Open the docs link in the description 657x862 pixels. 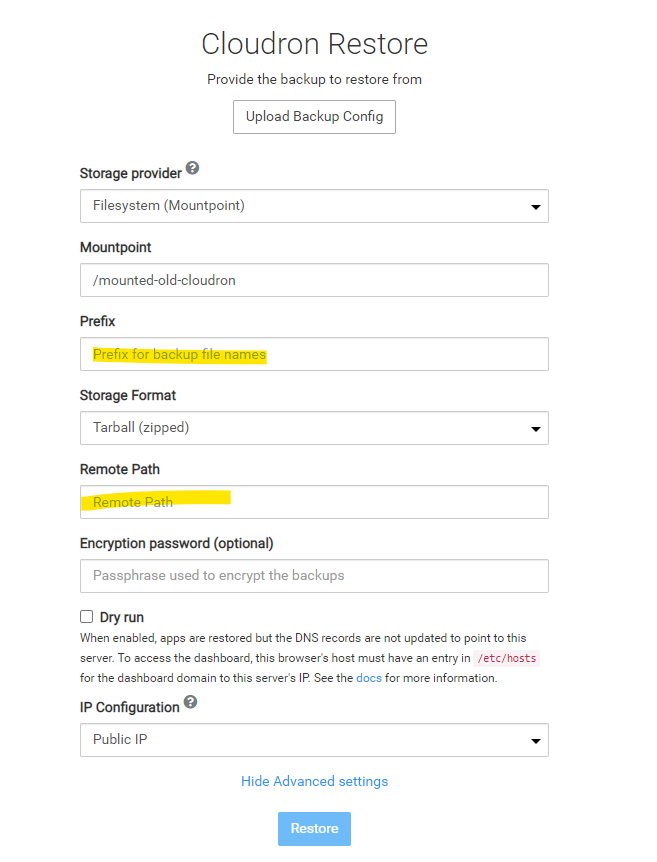[x=369, y=678]
